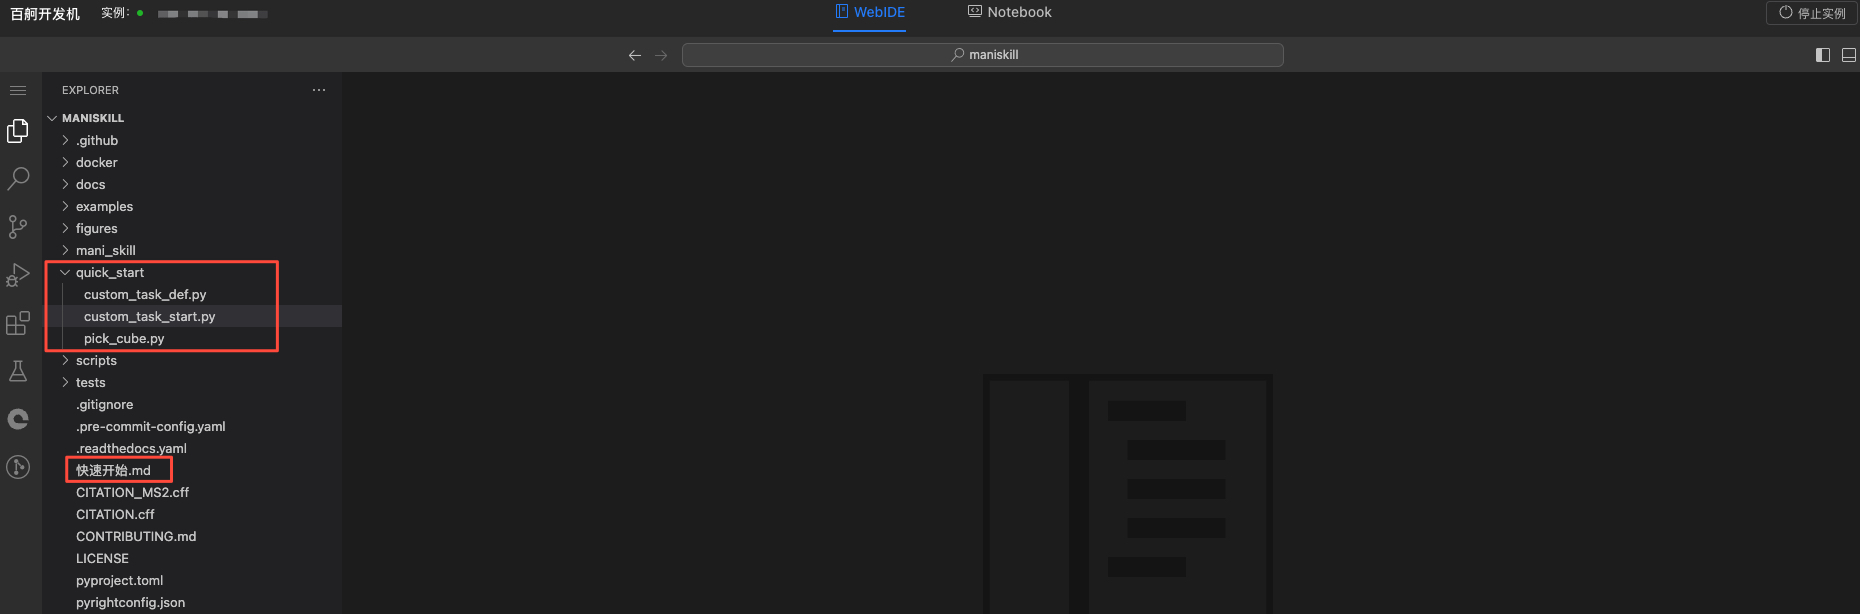This screenshot has height=614, width=1860.
Task: Switch to the Notebook tab
Action: pos(1009,13)
